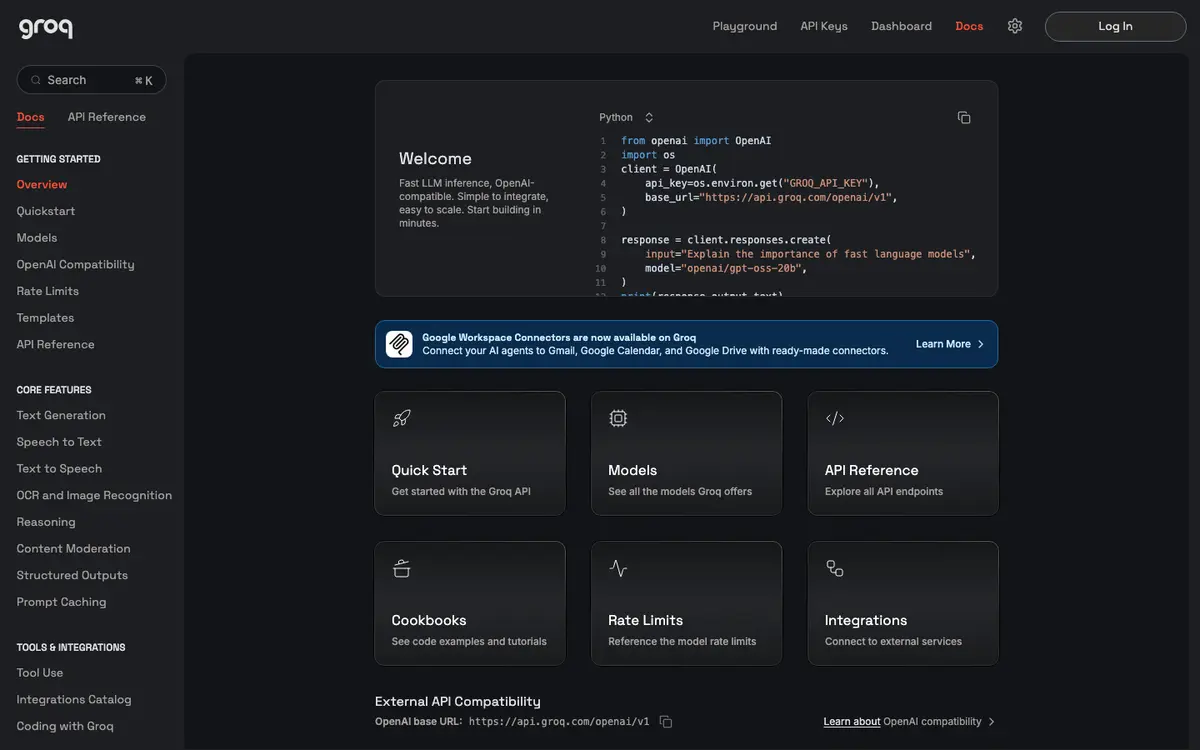Copy the OpenAI base URL
The image size is (1200, 750).
666,722
